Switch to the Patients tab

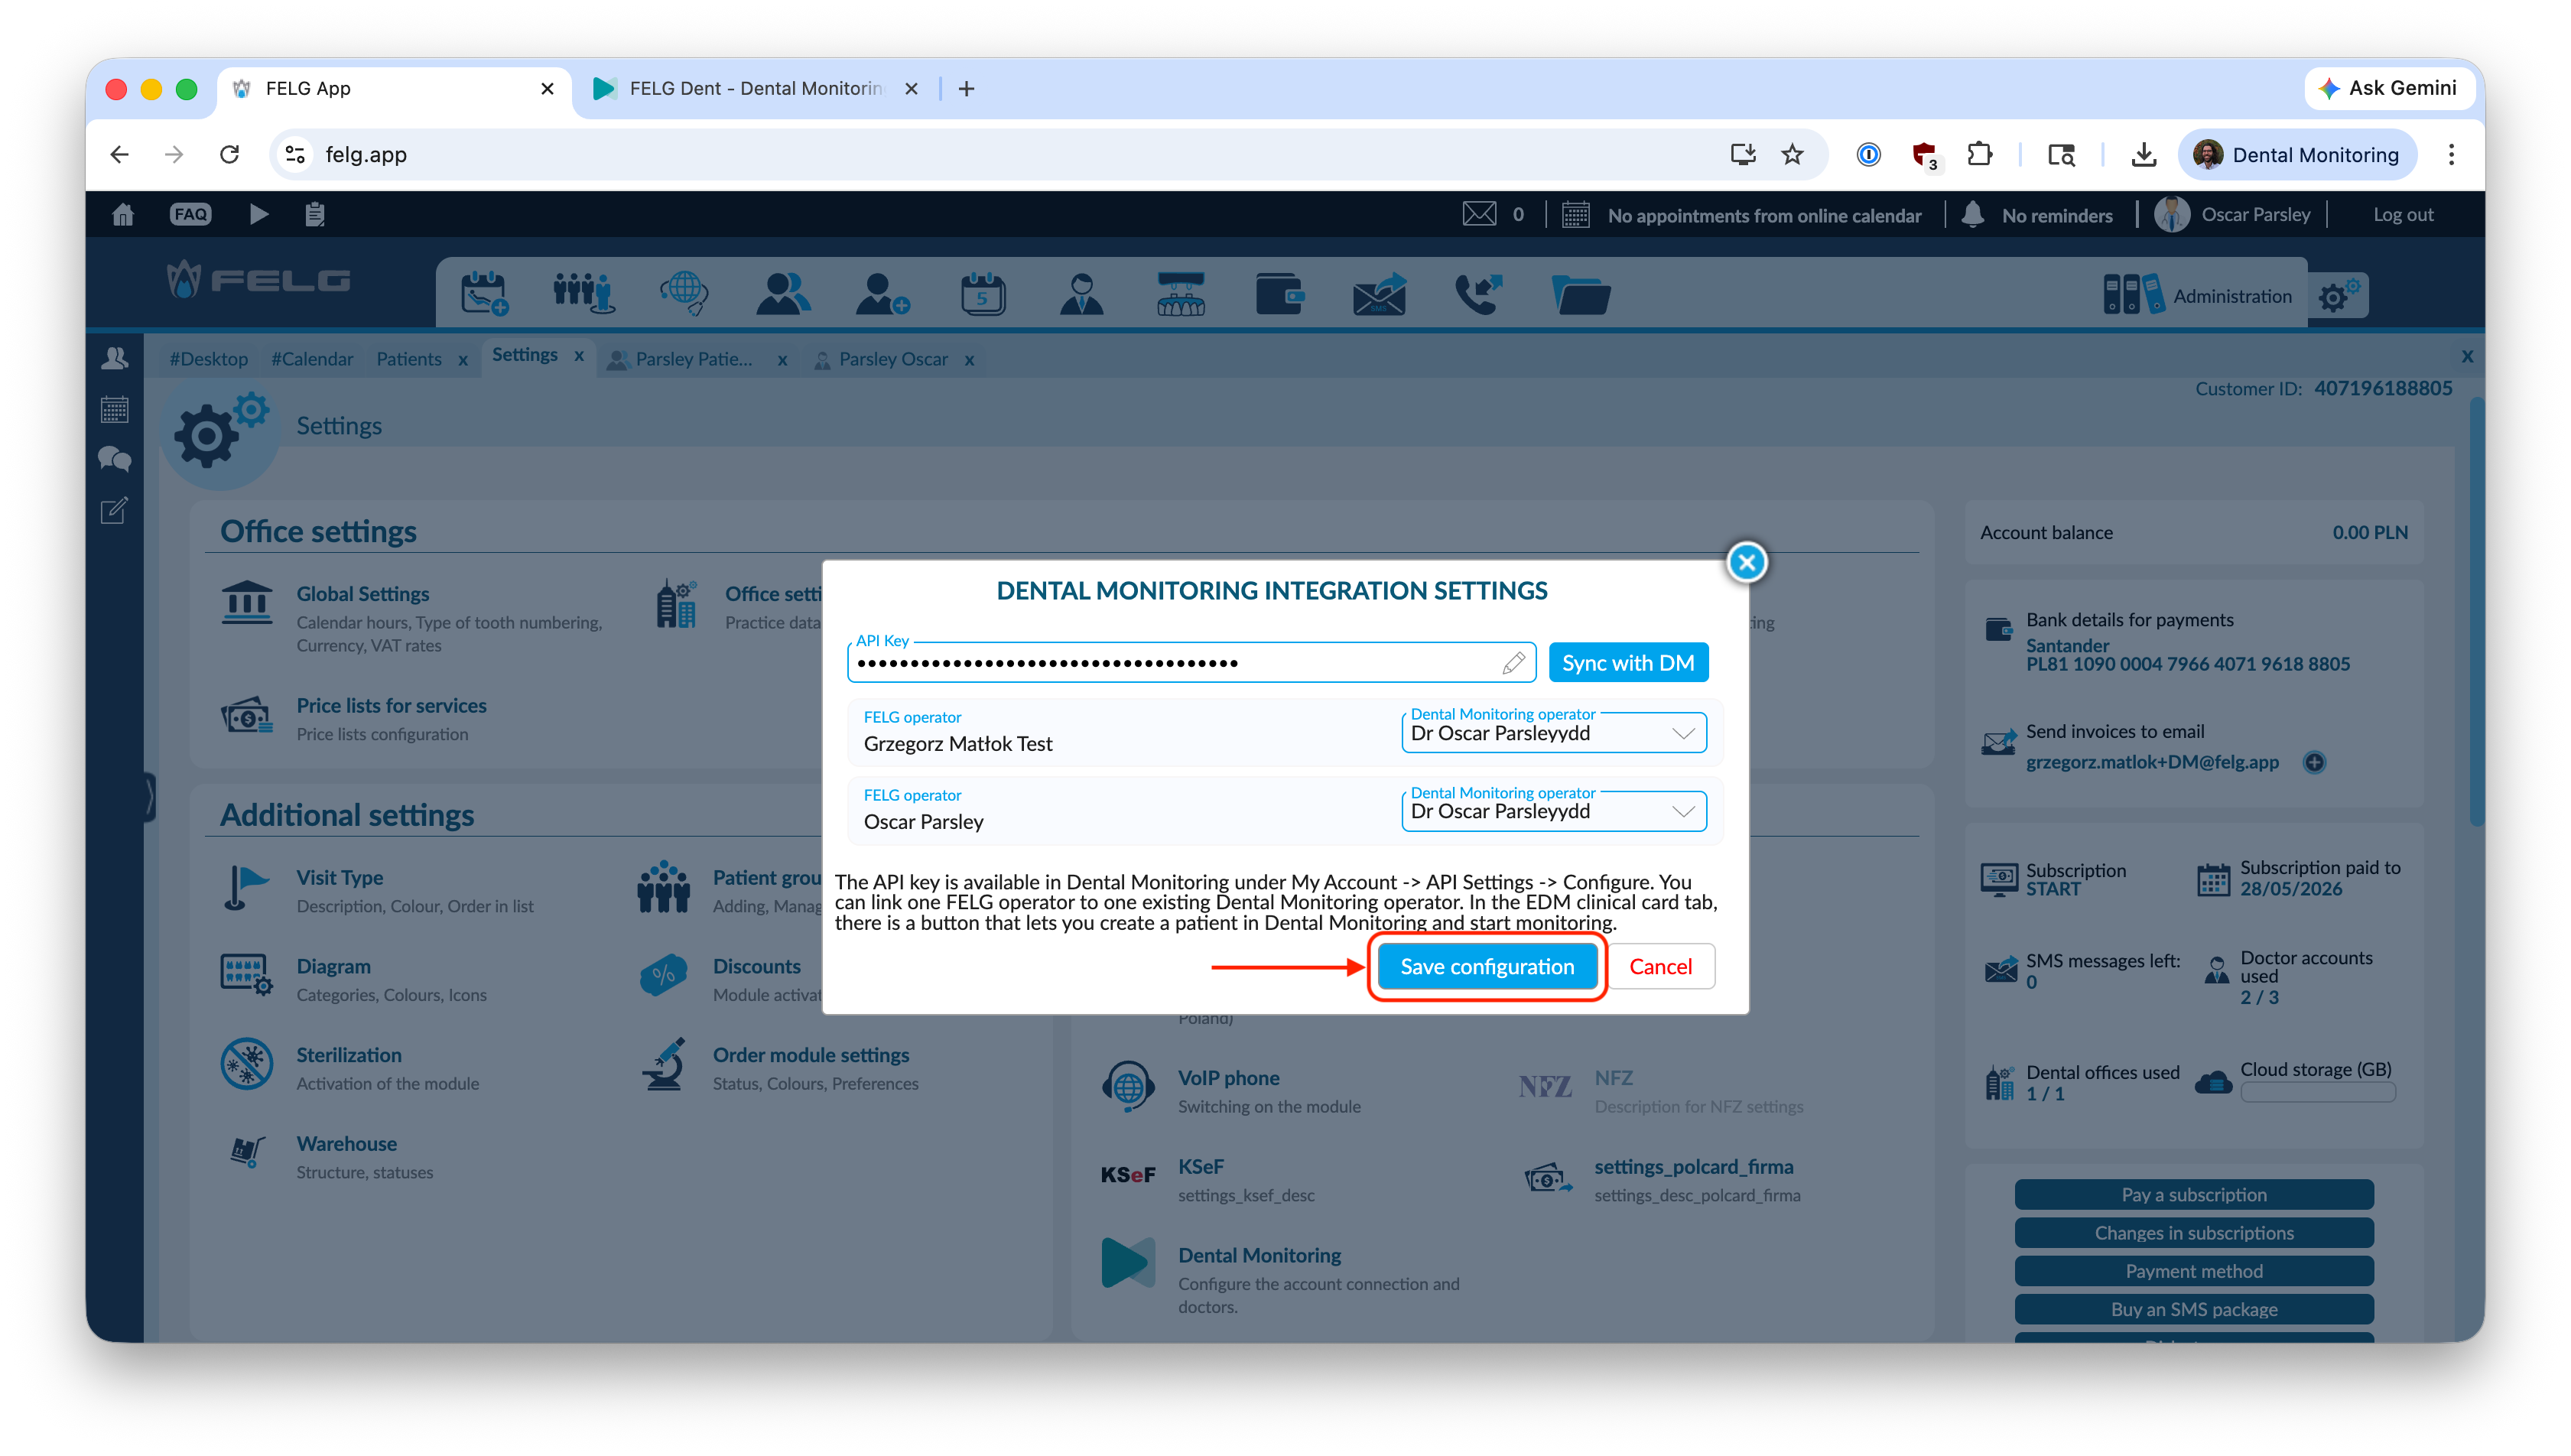(408, 359)
